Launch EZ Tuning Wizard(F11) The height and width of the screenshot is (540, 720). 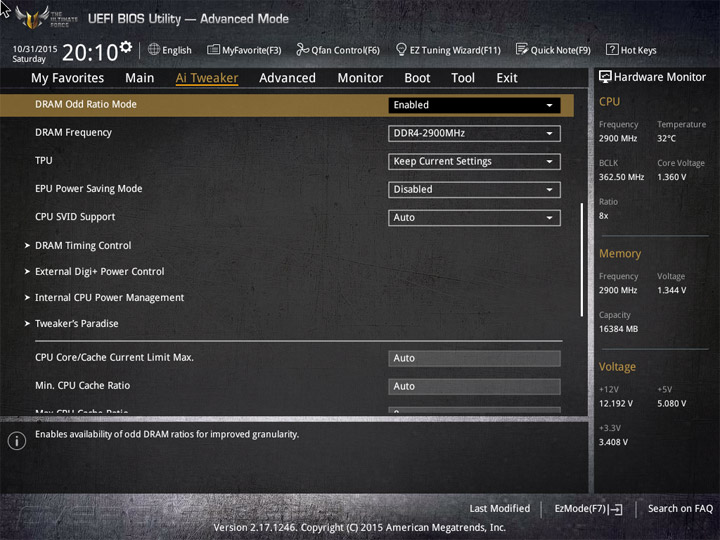(x=448, y=50)
